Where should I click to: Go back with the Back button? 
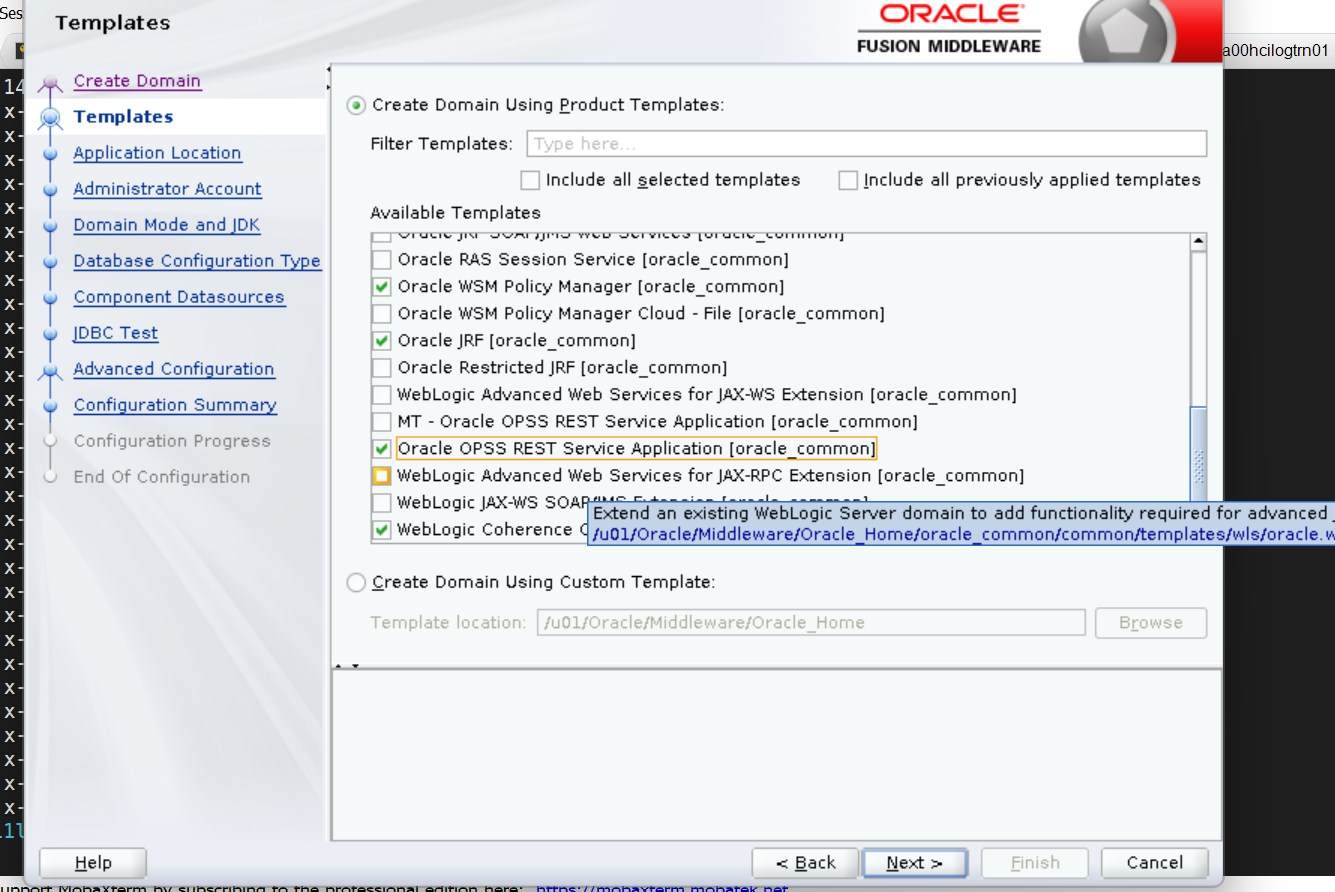tap(806, 863)
